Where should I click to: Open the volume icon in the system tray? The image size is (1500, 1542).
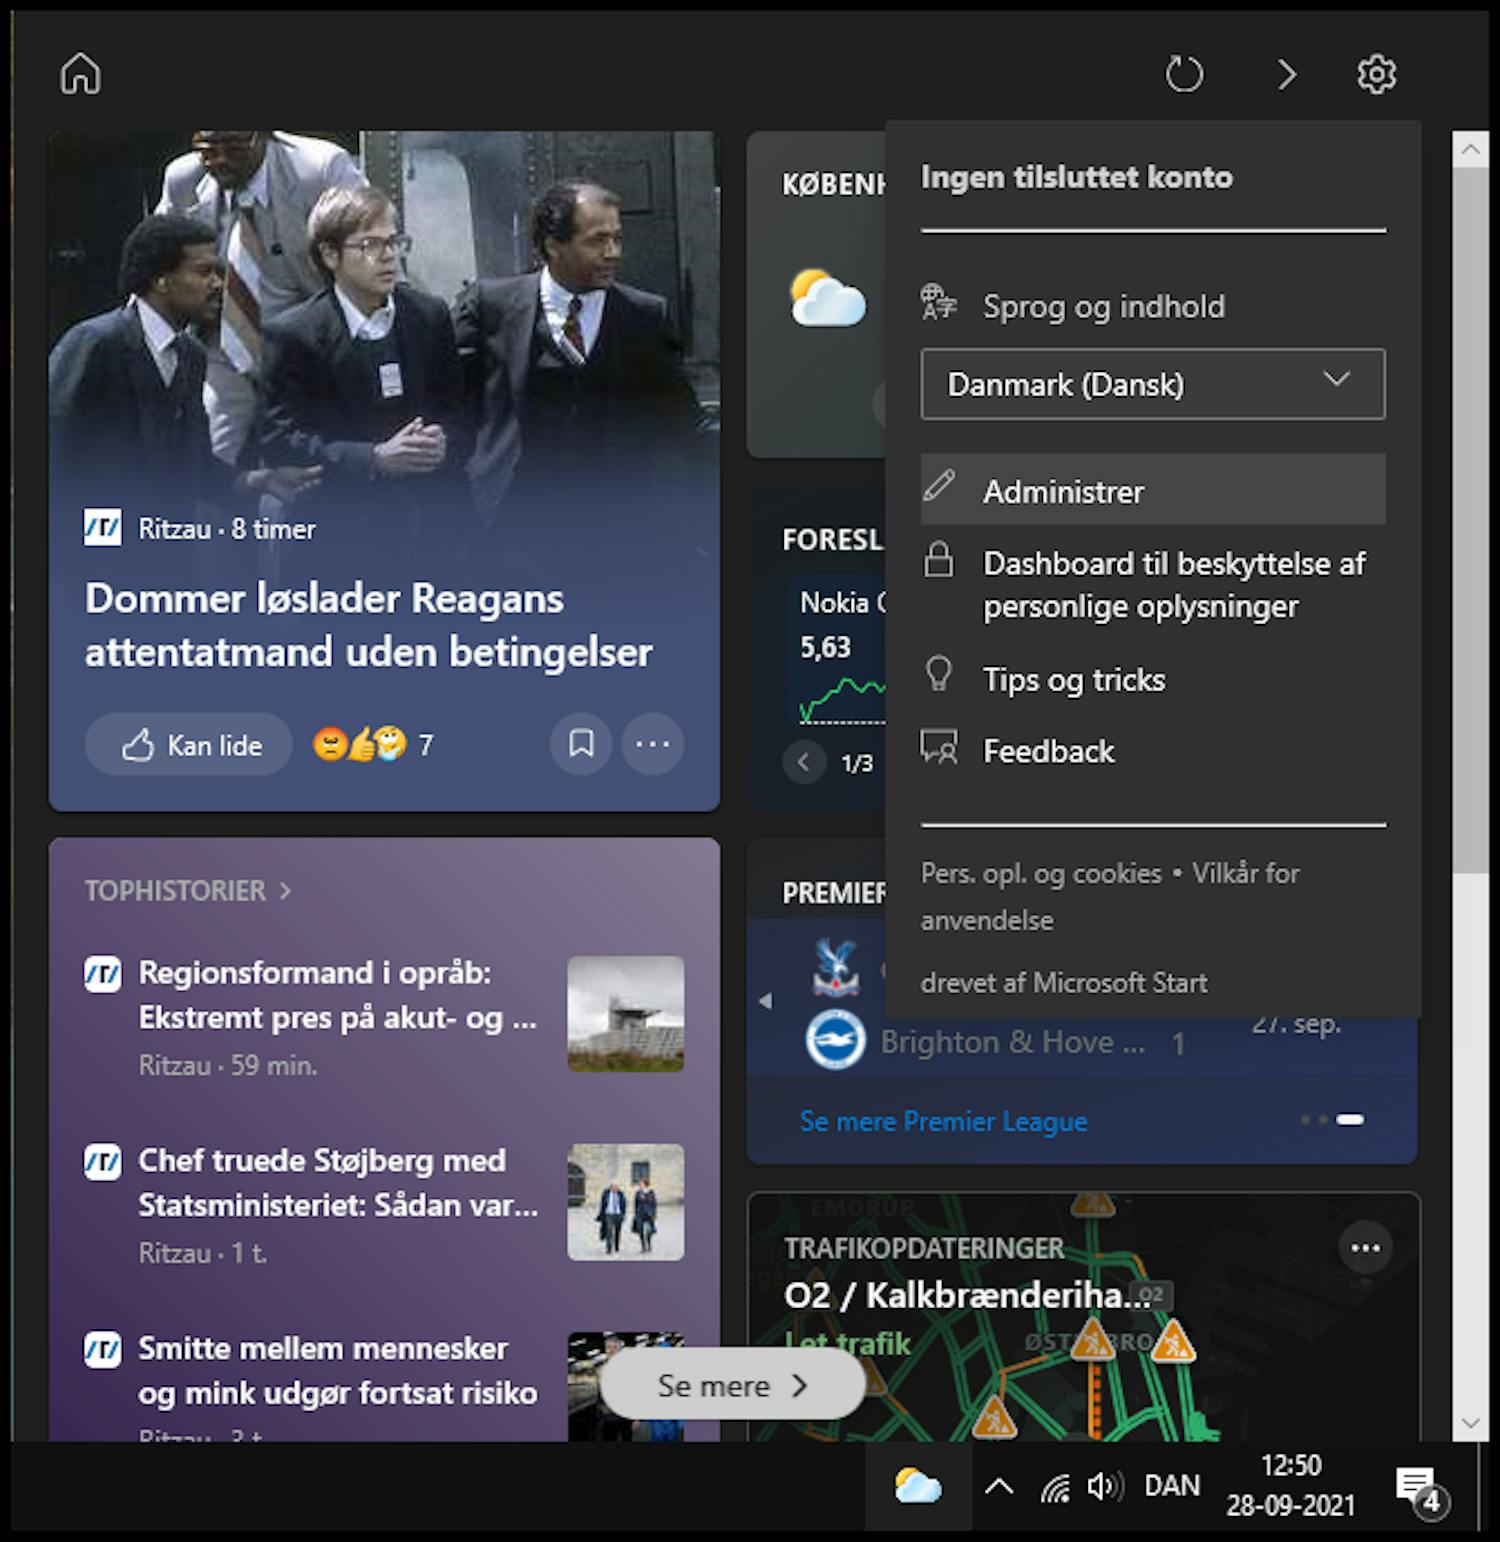click(x=1104, y=1487)
